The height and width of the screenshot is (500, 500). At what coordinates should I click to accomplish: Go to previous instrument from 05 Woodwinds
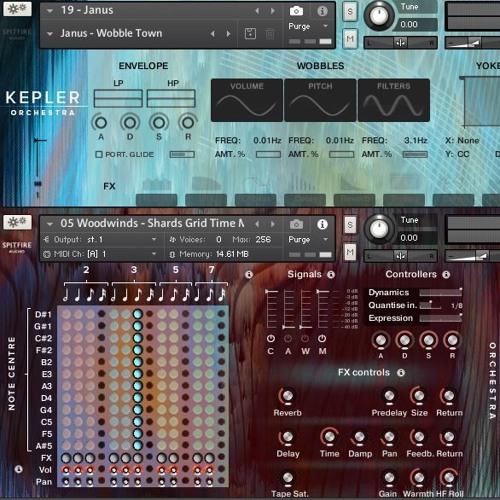click(257, 224)
